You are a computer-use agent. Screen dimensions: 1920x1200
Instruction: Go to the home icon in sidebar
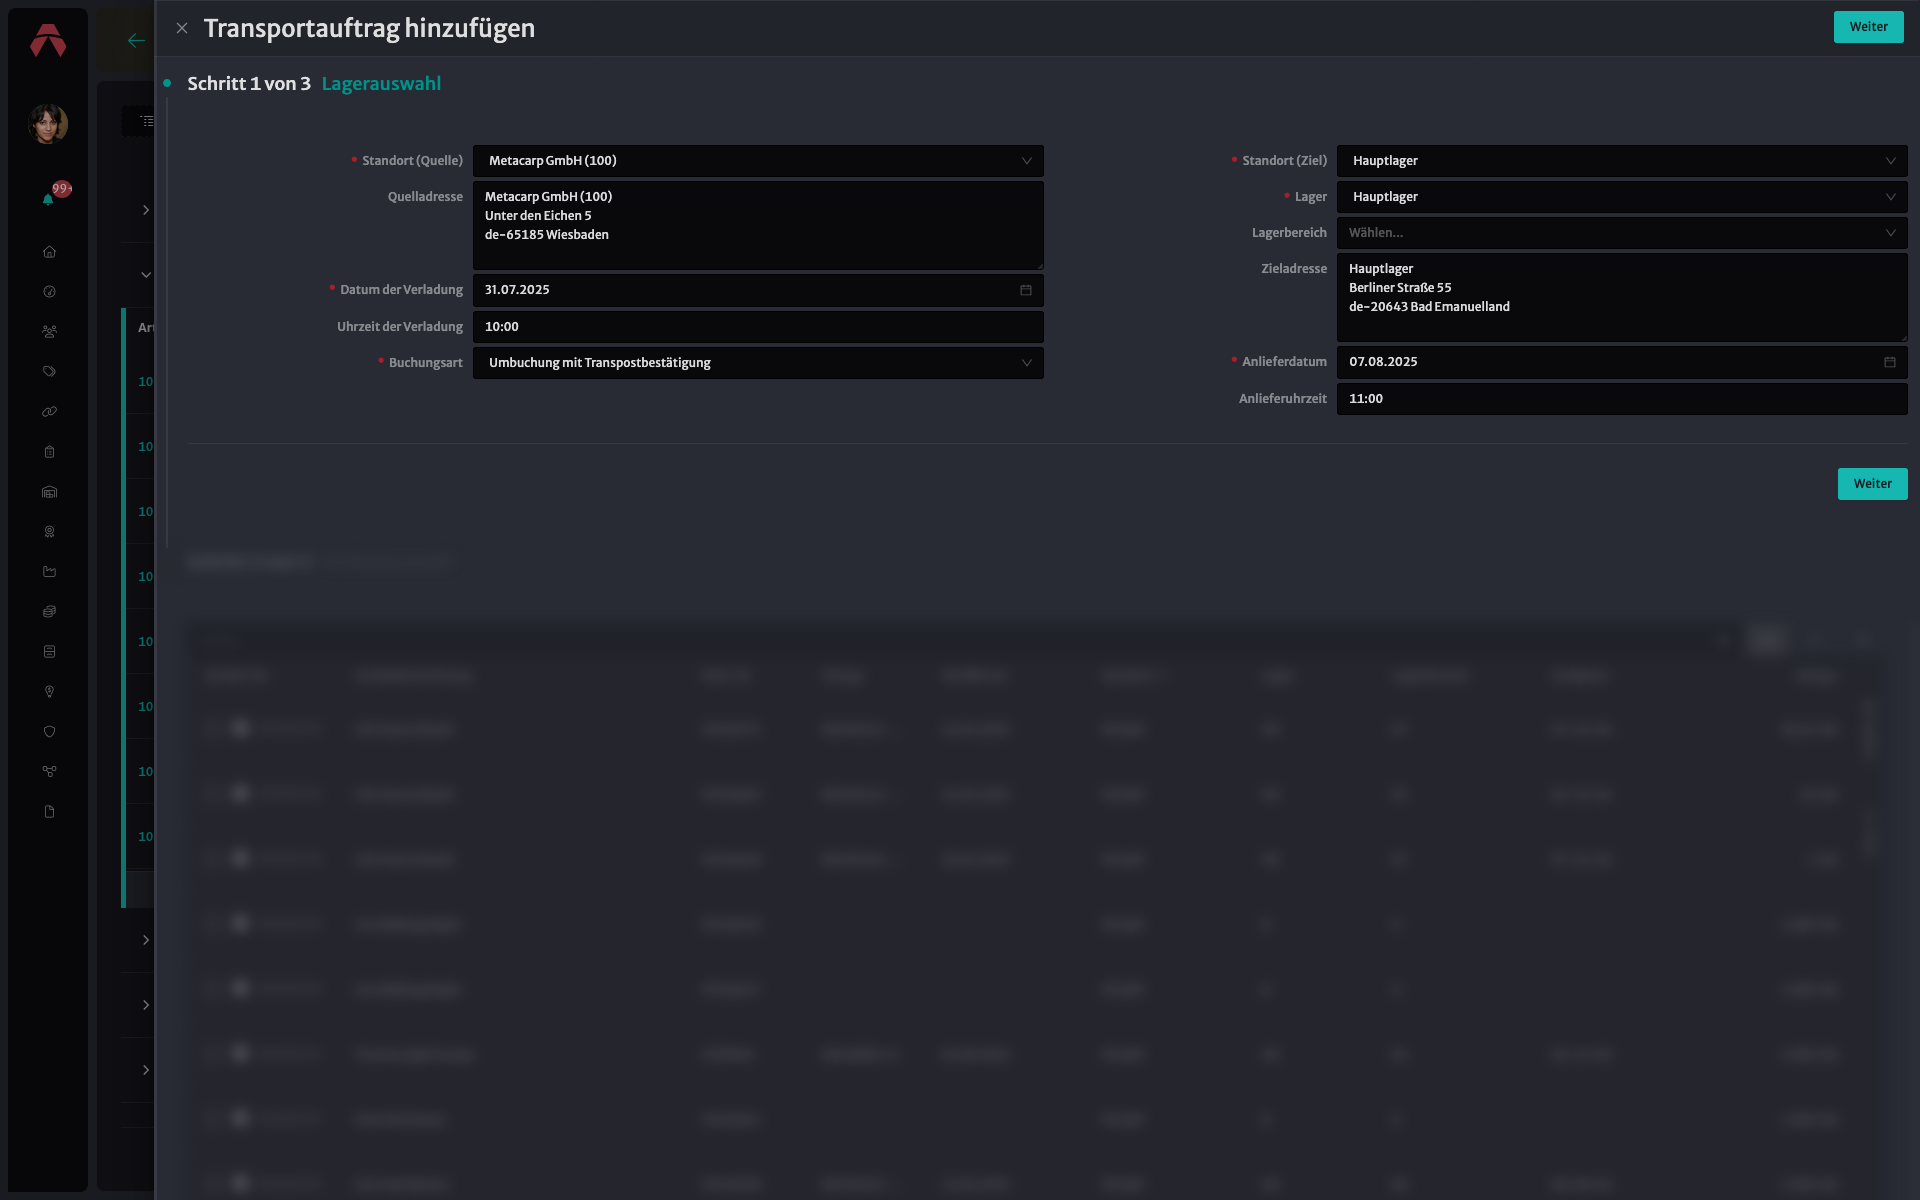(49, 252)
